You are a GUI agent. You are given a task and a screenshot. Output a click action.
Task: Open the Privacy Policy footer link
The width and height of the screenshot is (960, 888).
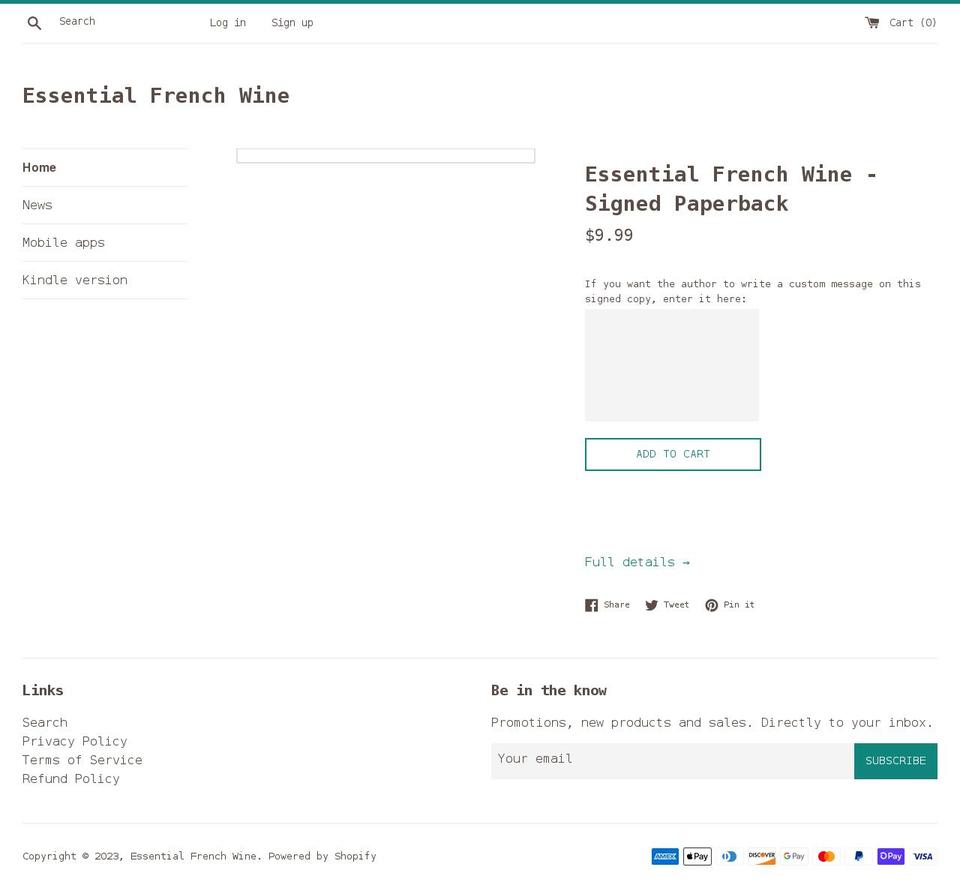75,741
